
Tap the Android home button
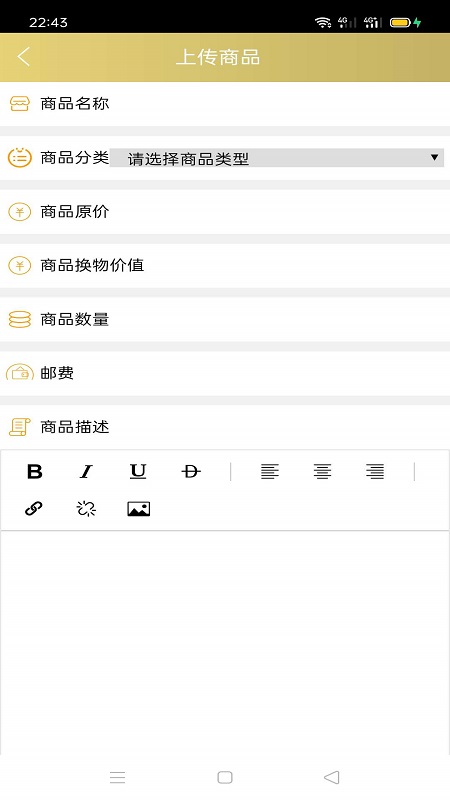click(x=225, y=777)
